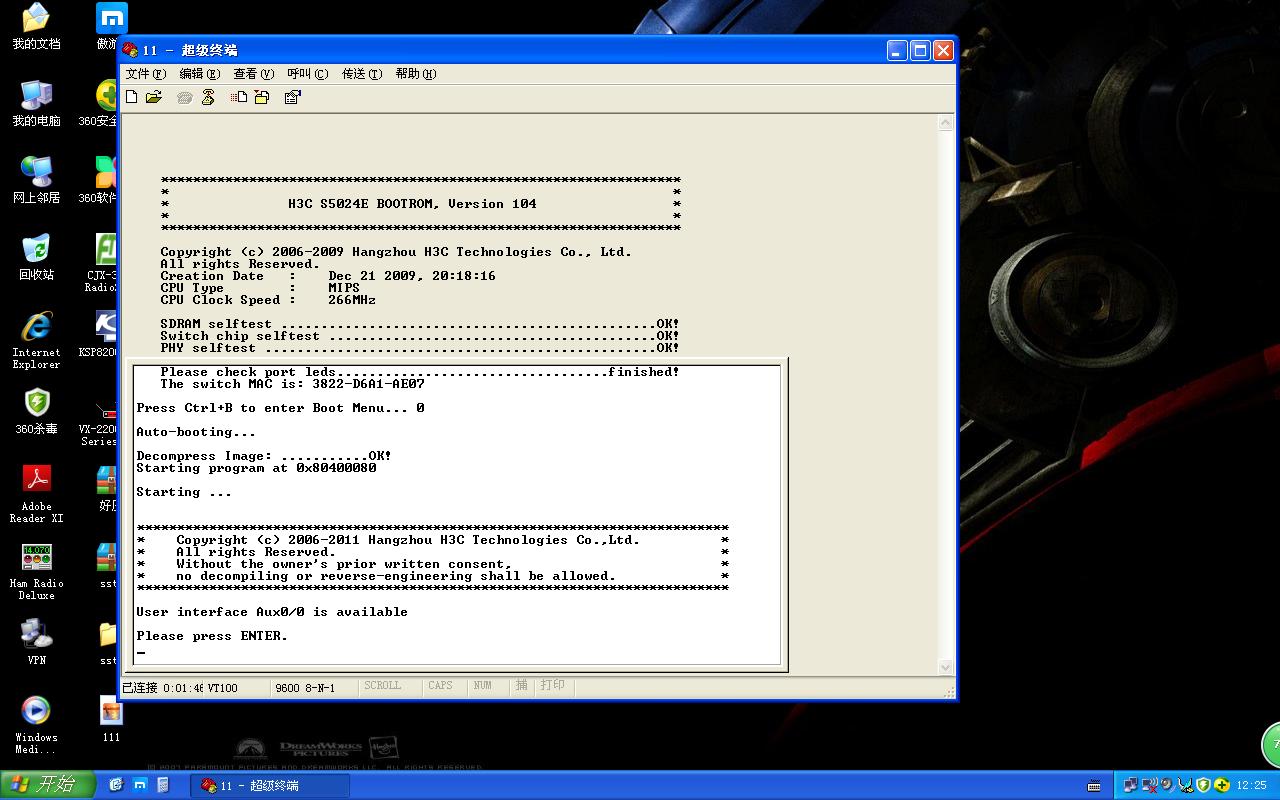Image resolution: width=1280 pixels, height=800 pixels.
Task: Click the Send file toolbar icon
Action: point(239,97)
